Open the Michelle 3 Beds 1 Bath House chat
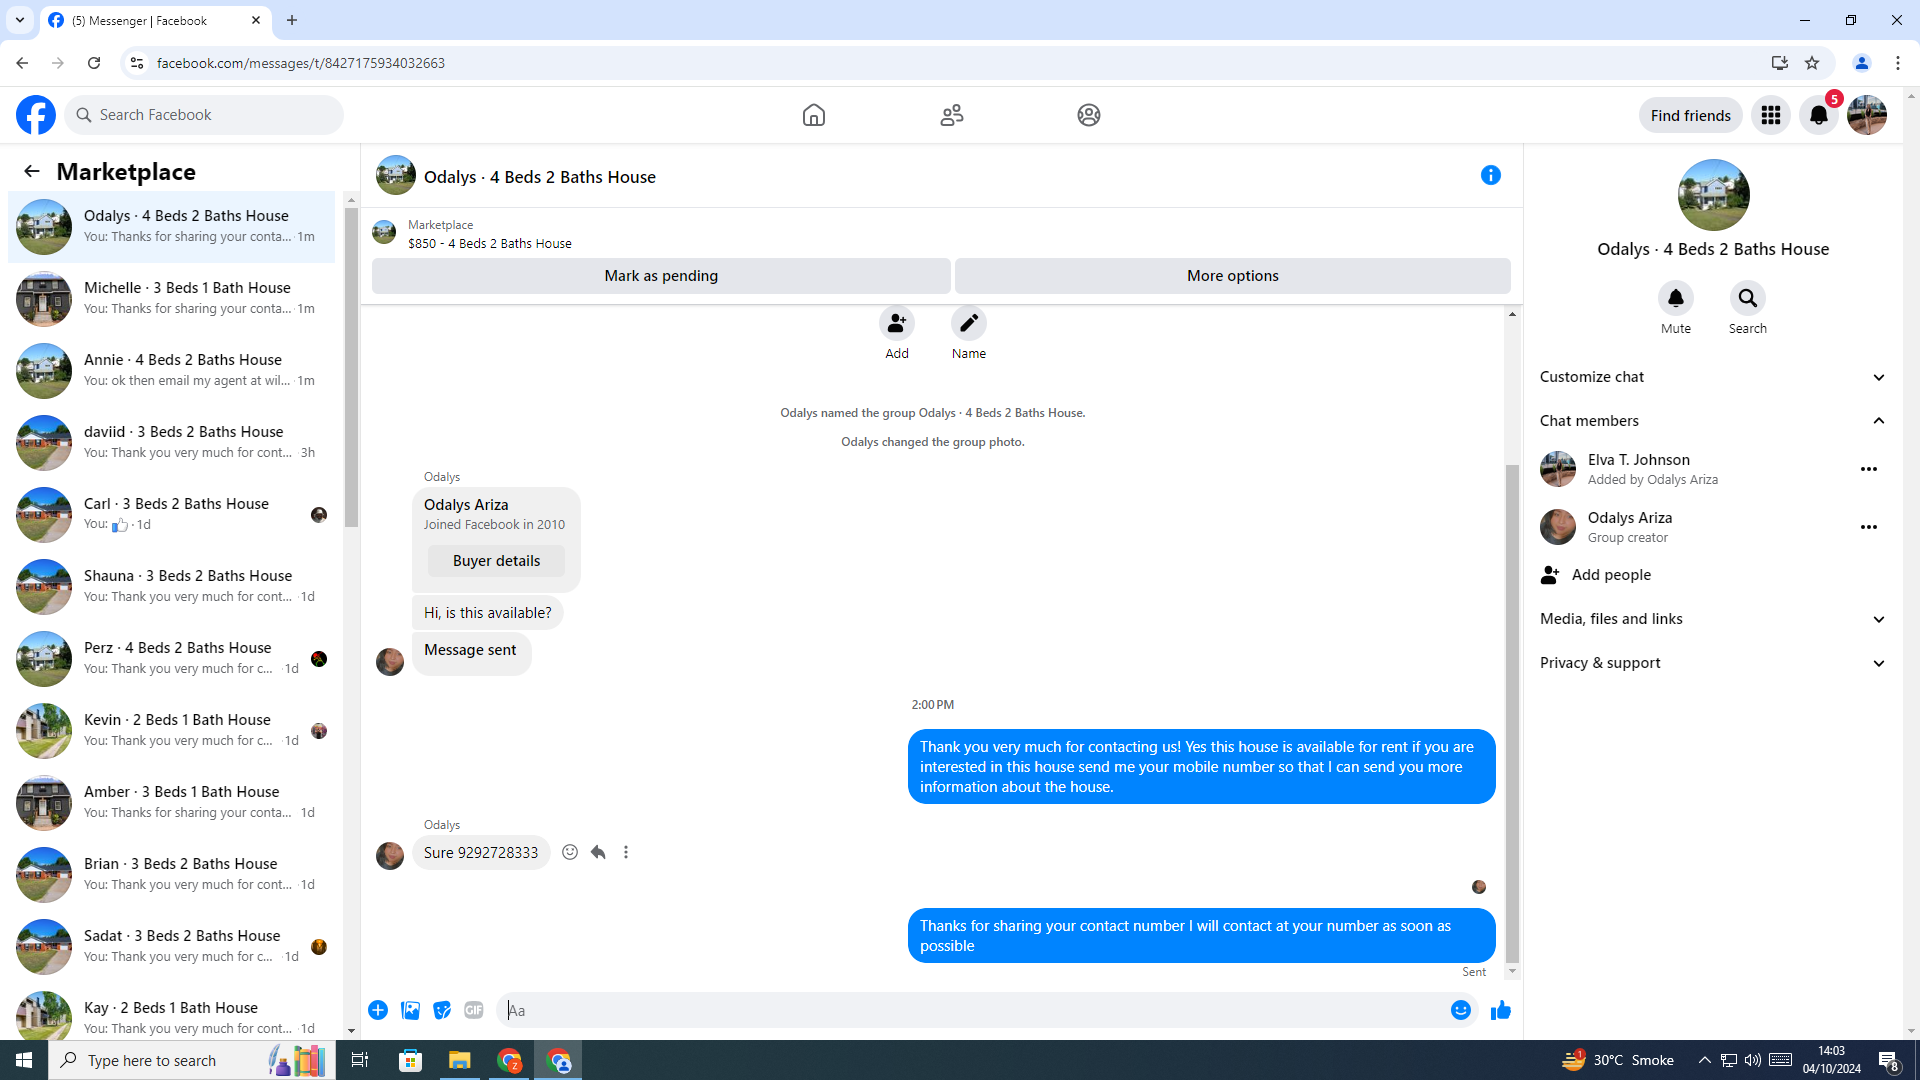The width and height of the screenshot is (1920, 1080). 172,299
